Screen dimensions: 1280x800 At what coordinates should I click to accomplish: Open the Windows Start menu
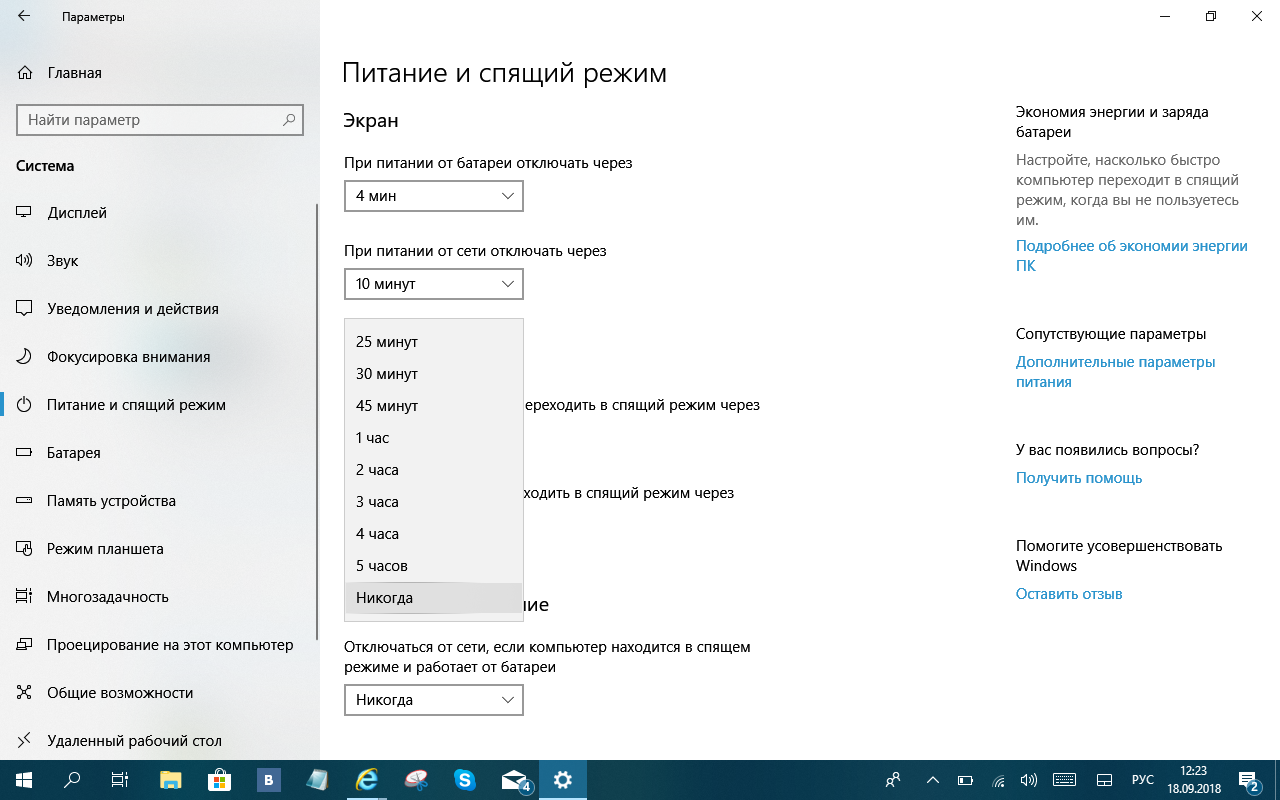click(x=24, y=780)
